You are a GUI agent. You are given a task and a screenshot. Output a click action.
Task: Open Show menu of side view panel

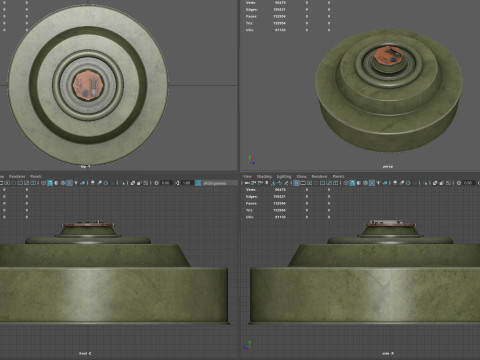301,176
